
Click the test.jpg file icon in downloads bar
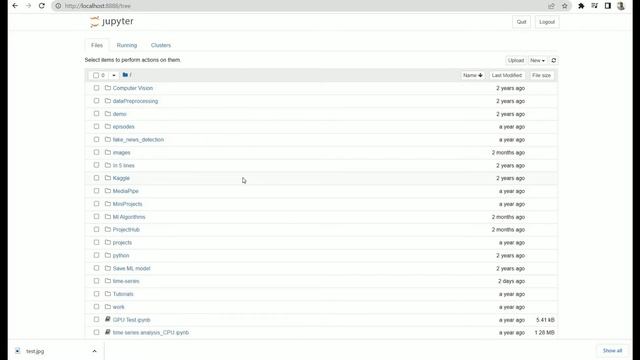point(18,351)
